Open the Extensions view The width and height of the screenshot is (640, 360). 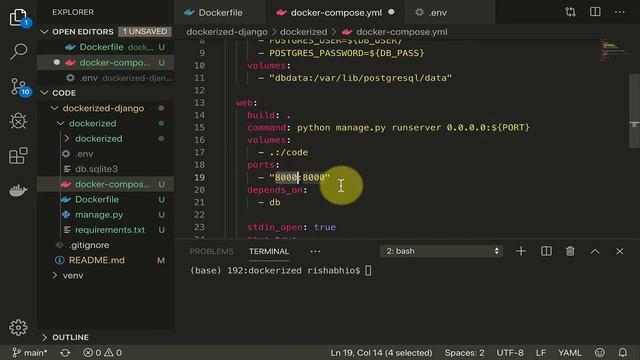pos(18,156)
